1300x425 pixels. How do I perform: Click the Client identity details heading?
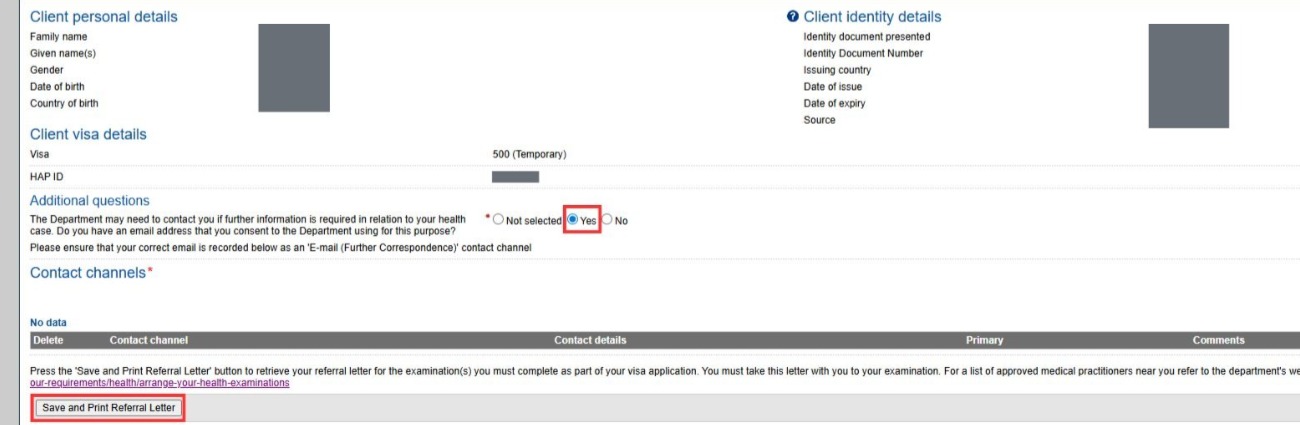click(x=872, y=17)
